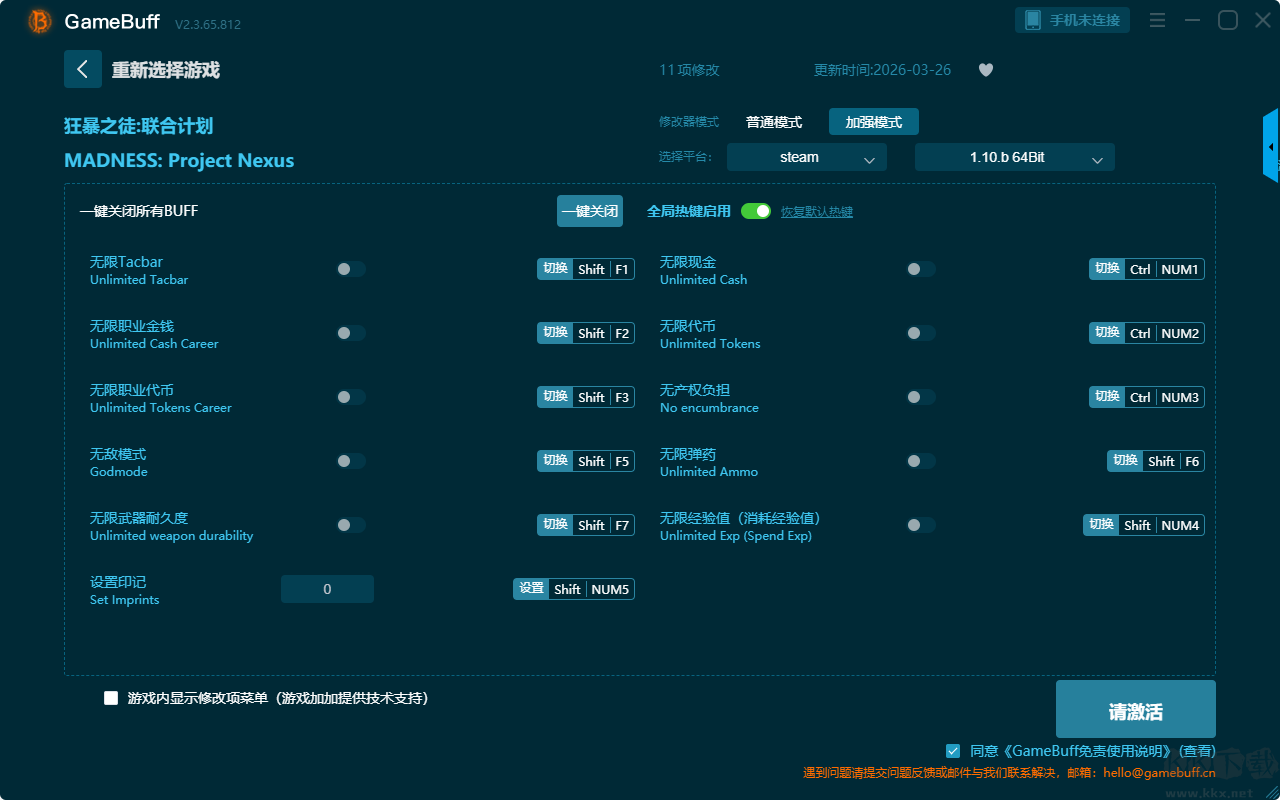Expand the blue side panel arrow
1280x800 pixels.
pyautogui.click(x=1271, y=147)
